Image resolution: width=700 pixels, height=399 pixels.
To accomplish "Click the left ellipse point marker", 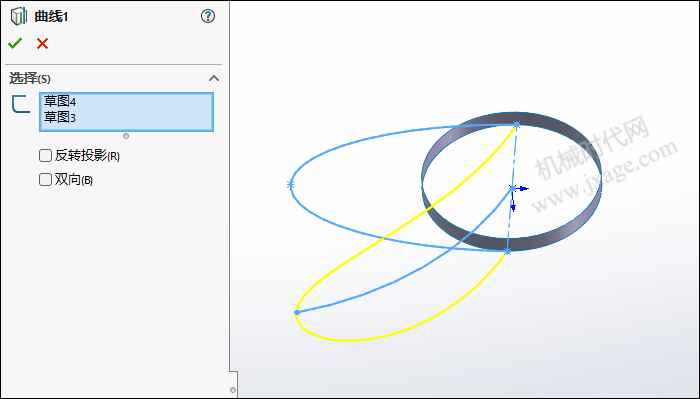I will coord(290,184).
